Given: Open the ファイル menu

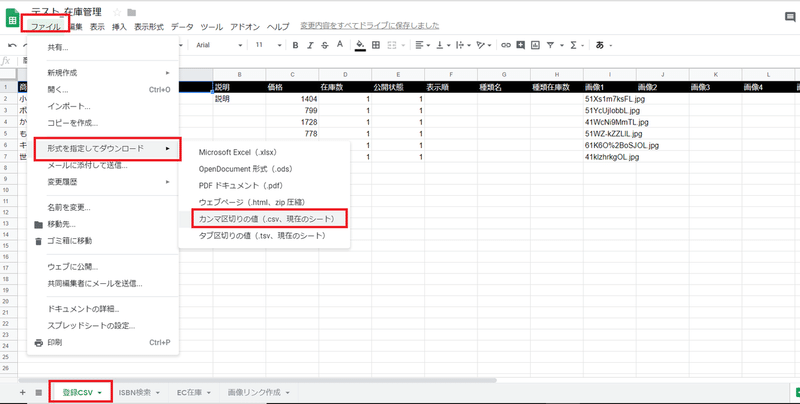Looking at the screenshot, I should coord(46,27).
